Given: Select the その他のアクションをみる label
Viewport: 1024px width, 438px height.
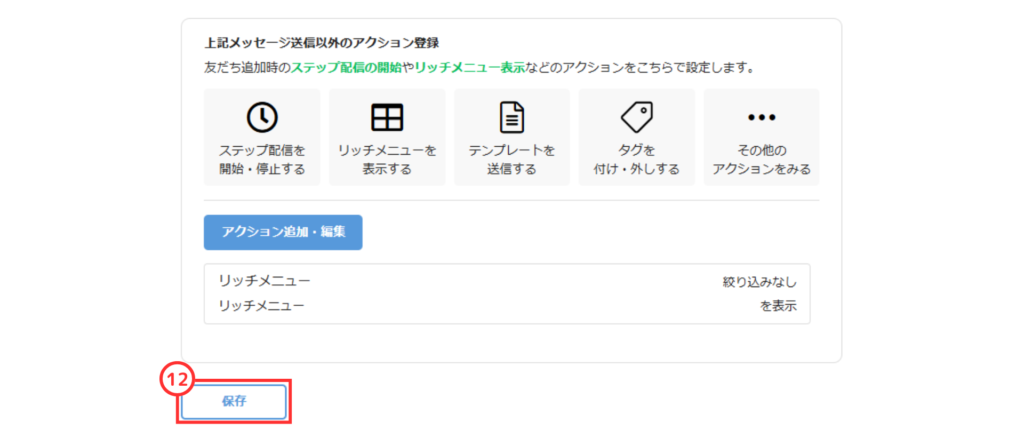Looking at the screenshot, I should tap(761, 160).
